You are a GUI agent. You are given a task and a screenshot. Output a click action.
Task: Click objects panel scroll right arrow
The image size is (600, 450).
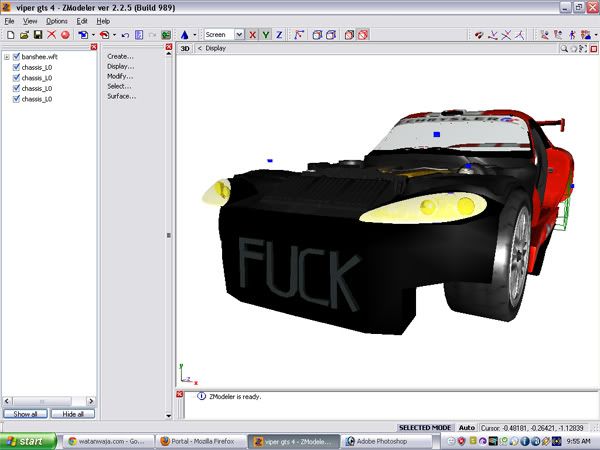pyautogui.click(x=91, y=401)
